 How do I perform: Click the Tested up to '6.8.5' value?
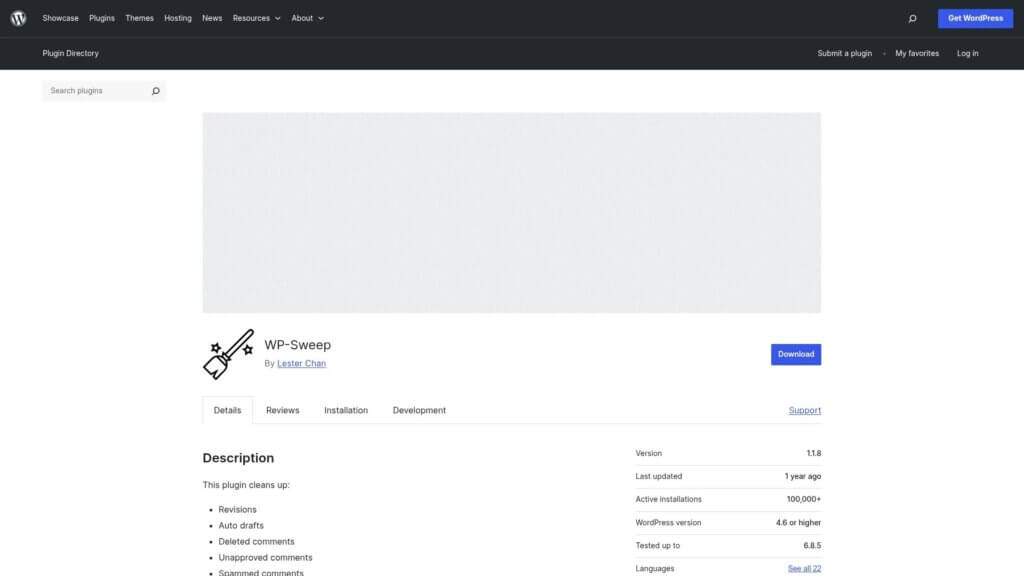pos(812,545)
